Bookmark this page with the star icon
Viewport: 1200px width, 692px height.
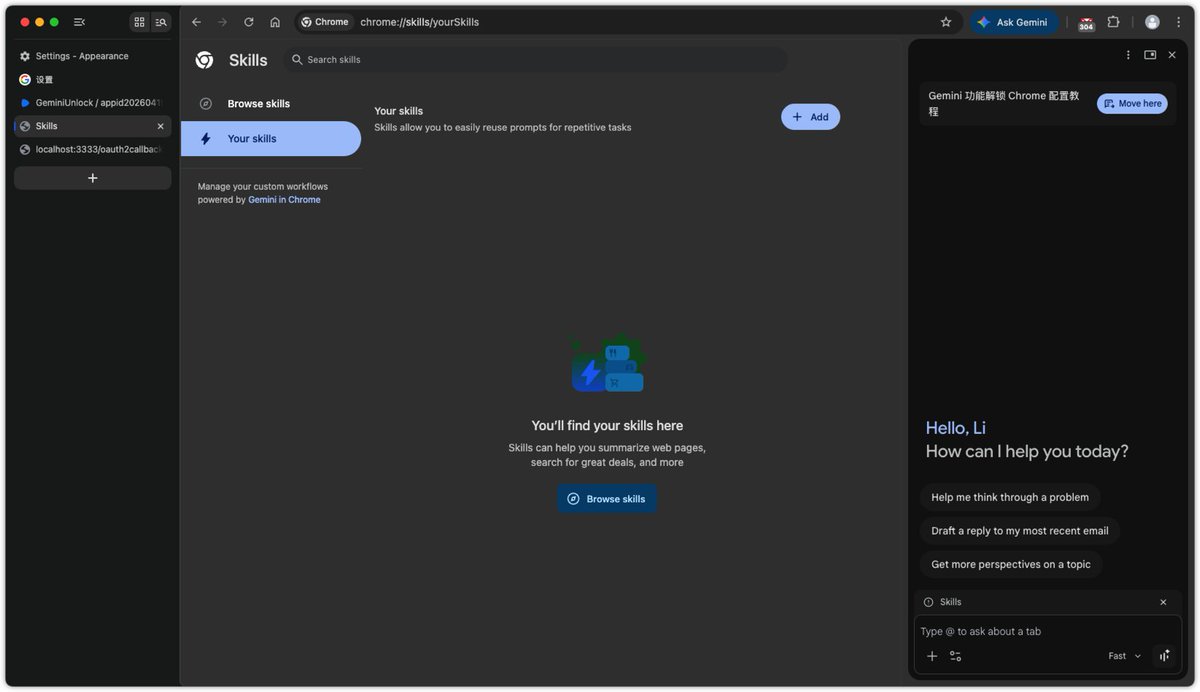pos(946,22)
